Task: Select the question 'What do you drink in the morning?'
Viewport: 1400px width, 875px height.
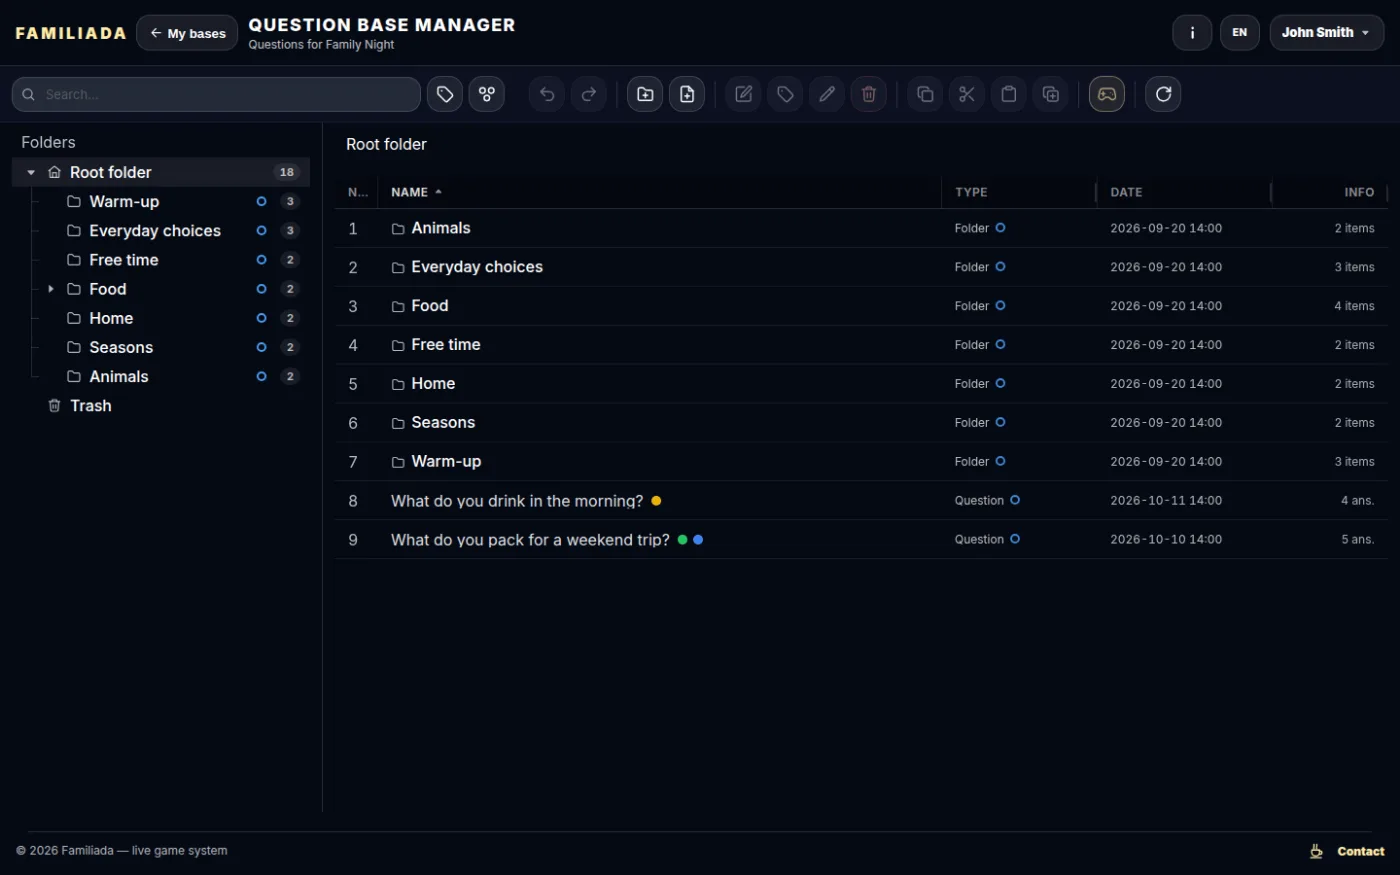Action: (861, 501)
